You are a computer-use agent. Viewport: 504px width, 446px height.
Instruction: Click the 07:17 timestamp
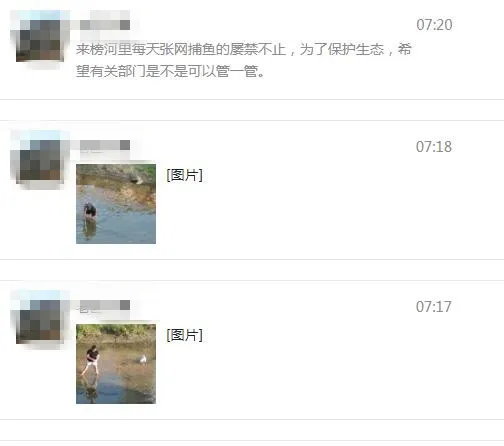pyautogui.click(x=434, y=307)
